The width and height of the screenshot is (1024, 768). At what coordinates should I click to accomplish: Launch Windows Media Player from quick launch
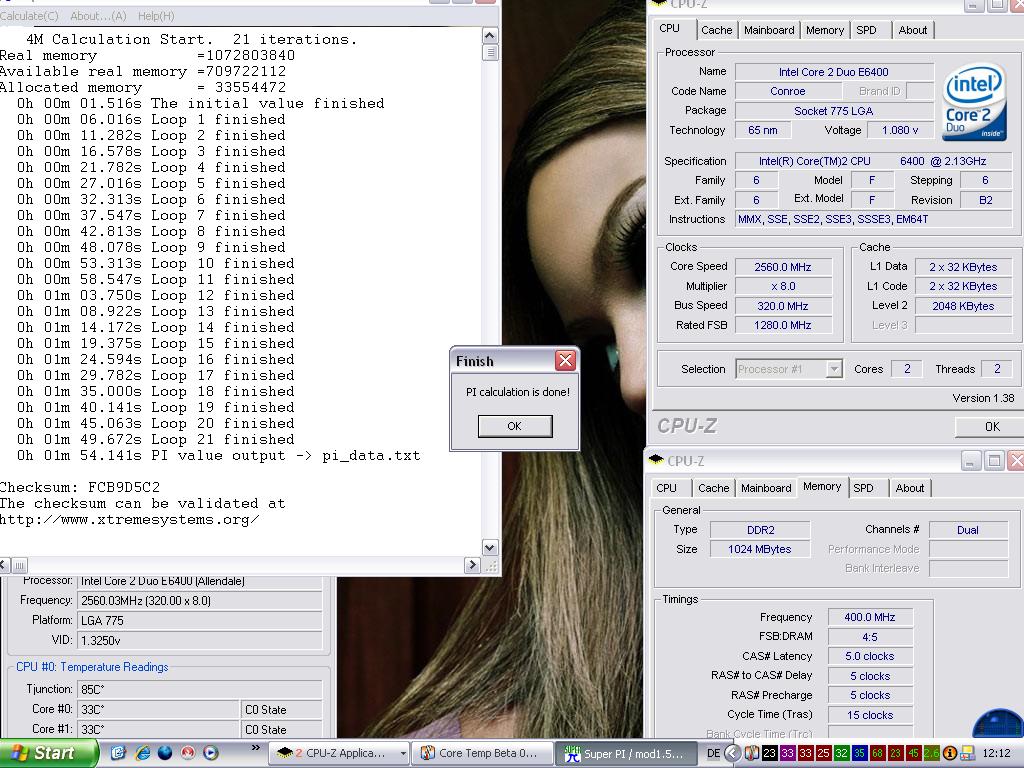211,753
